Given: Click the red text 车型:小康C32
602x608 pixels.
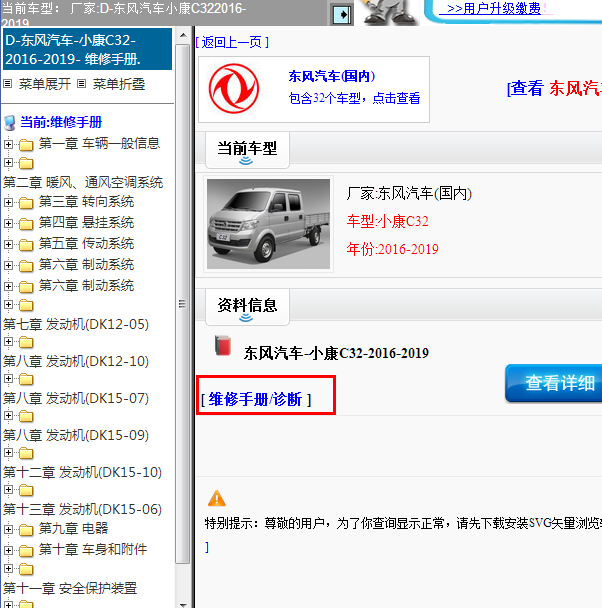Looking at the screenshot, I should pos(388,221).
